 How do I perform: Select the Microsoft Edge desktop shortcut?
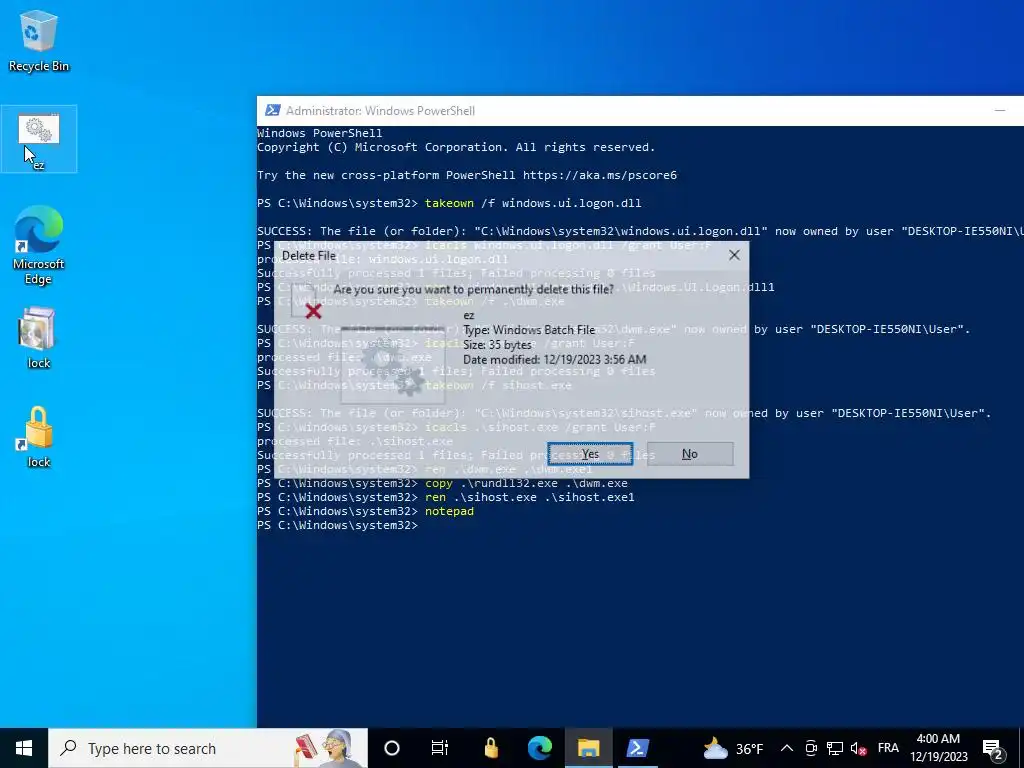[x=39, y=246]
